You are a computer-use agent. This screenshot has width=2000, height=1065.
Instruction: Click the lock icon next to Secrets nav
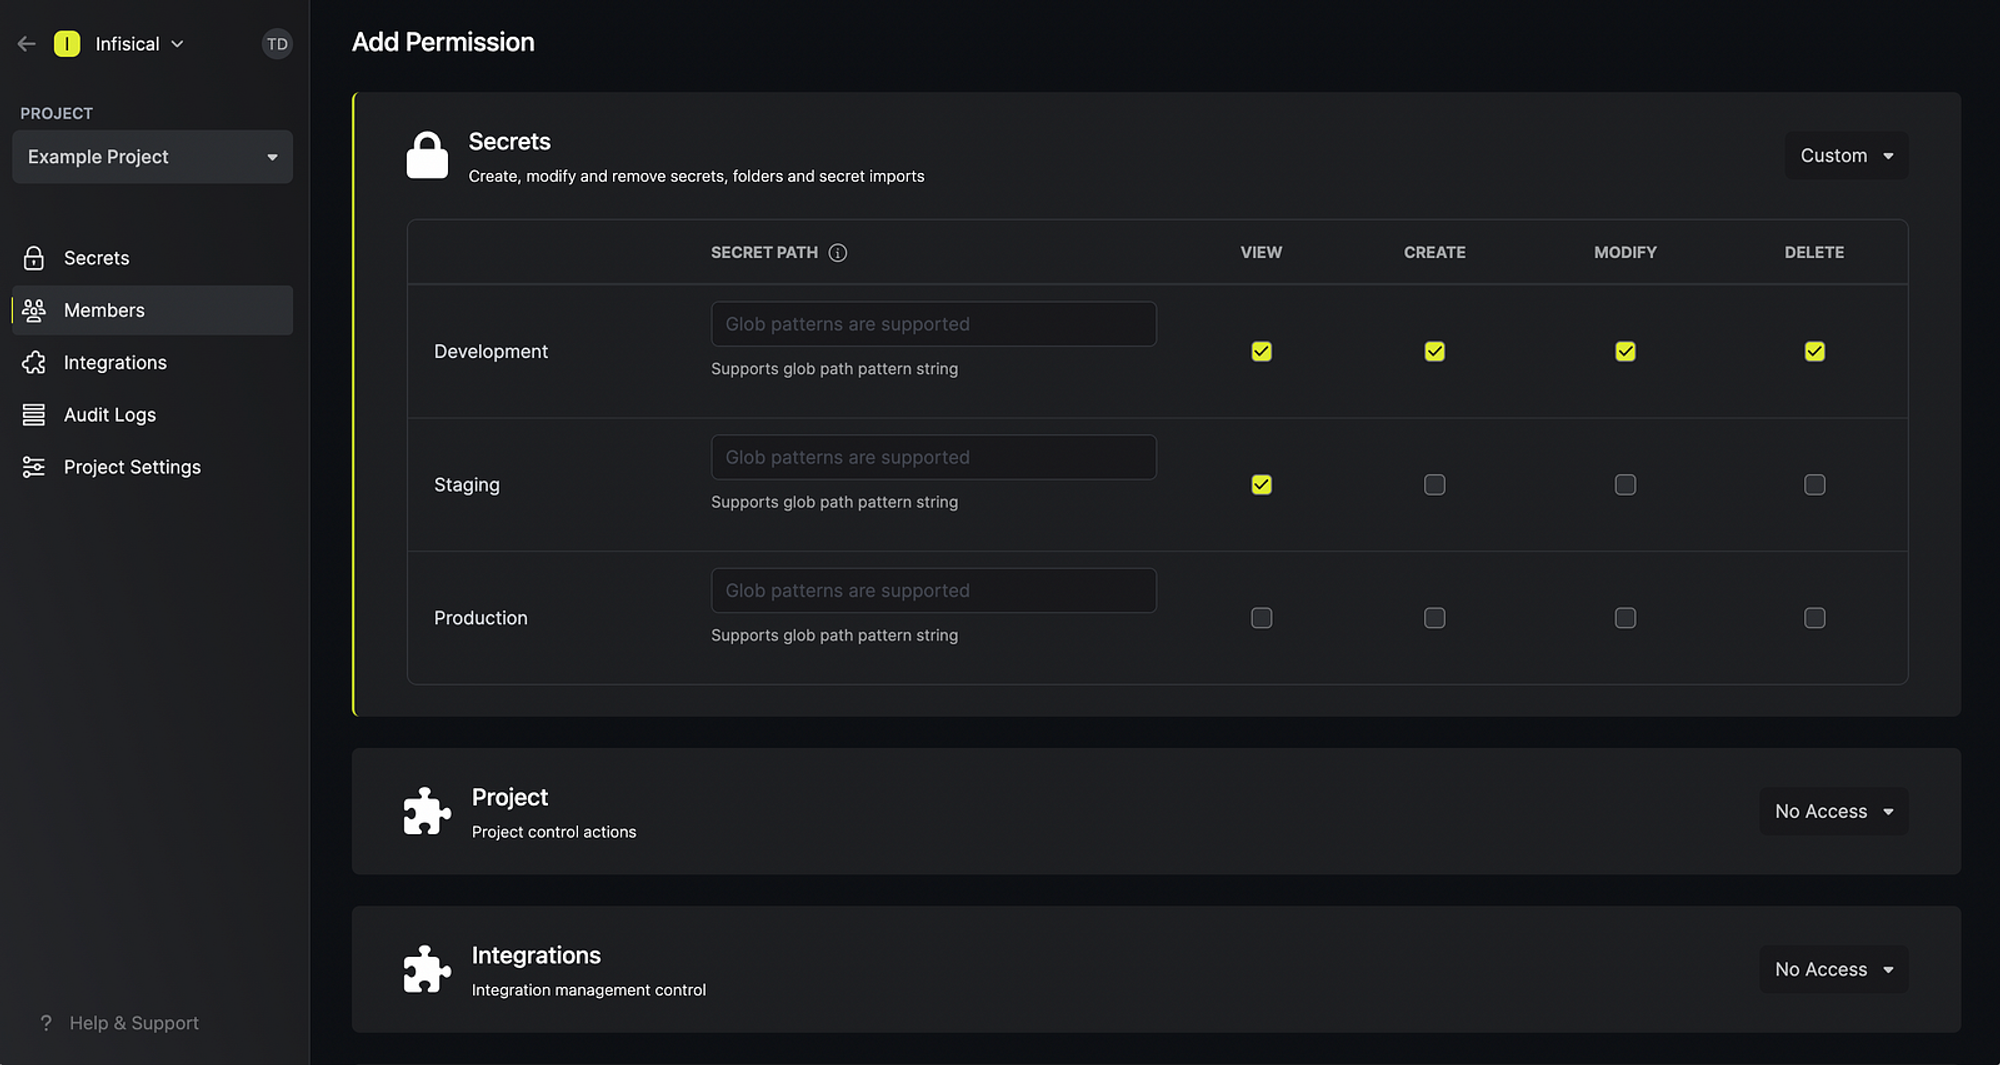pos(34,258)
